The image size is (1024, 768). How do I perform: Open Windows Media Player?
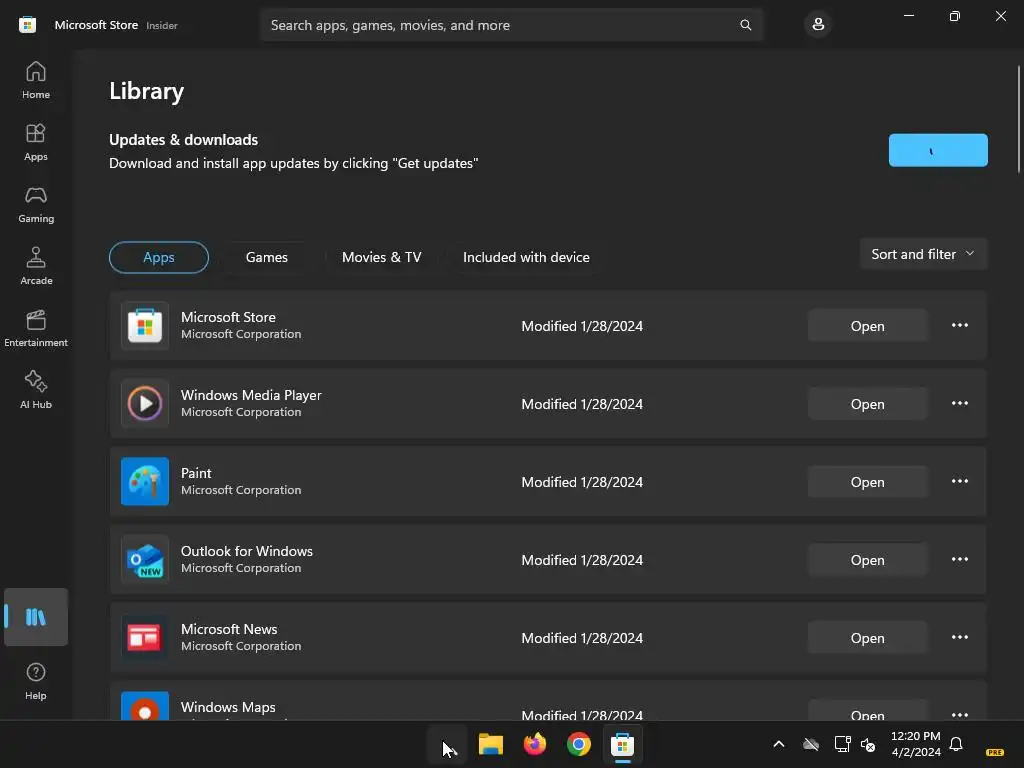[867, 404]
